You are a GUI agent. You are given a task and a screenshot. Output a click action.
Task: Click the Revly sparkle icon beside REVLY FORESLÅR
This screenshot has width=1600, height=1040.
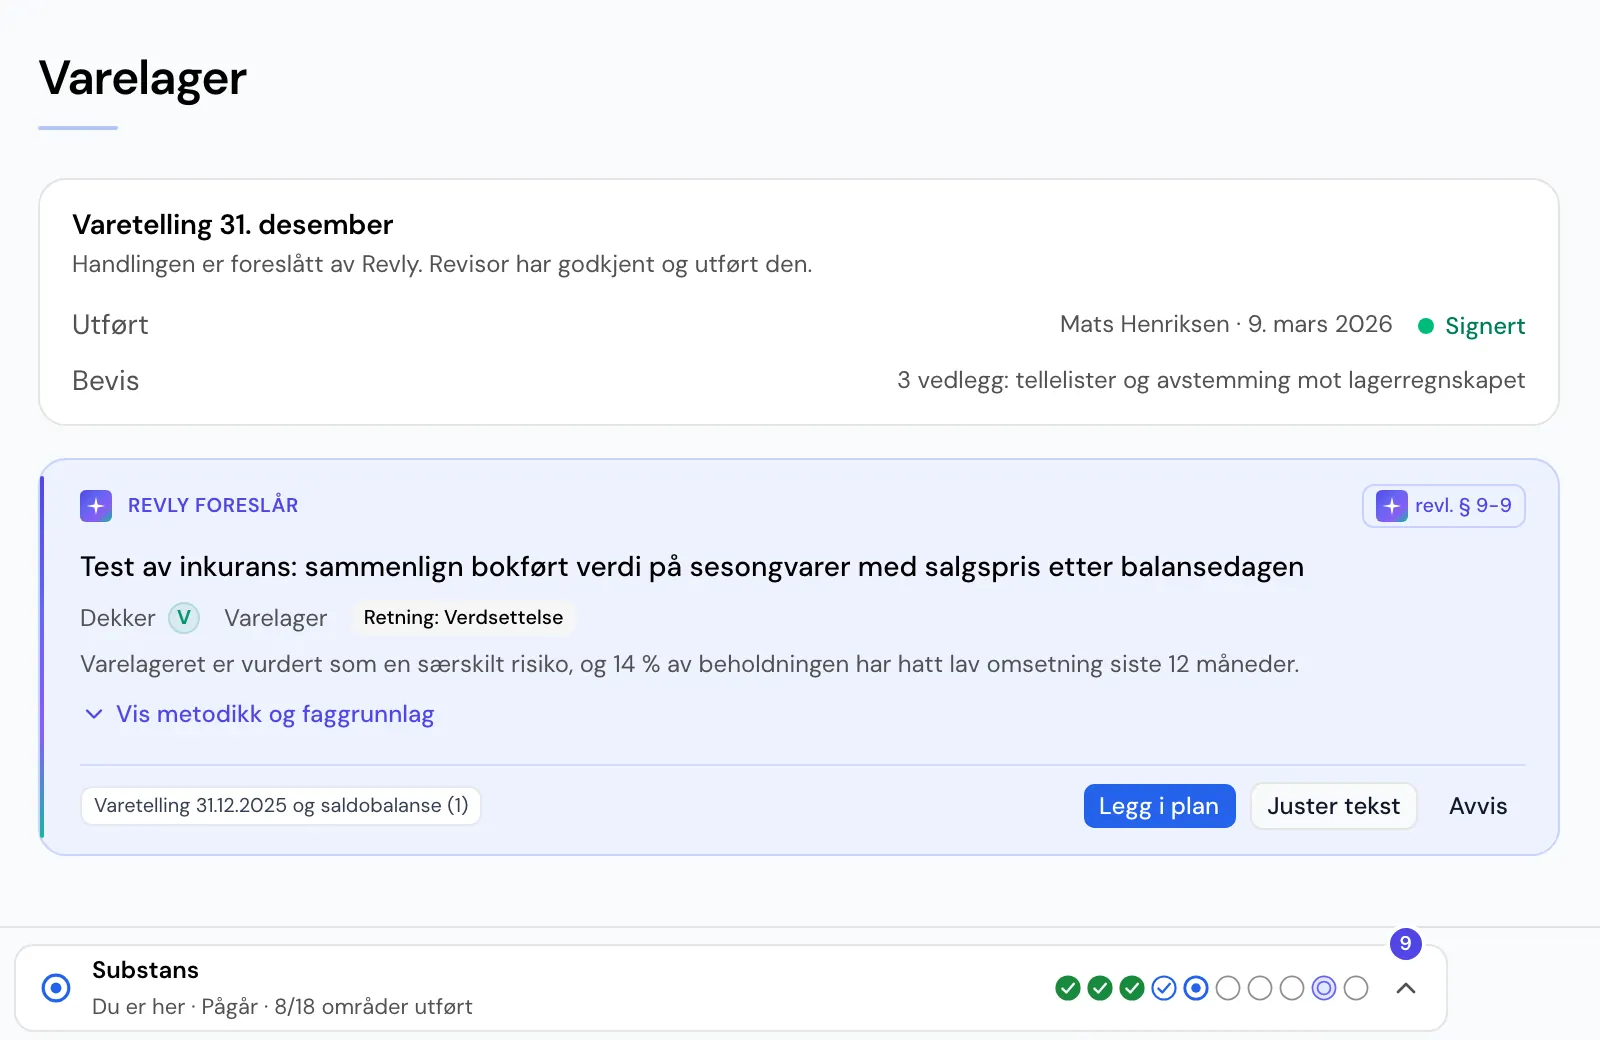point(96,506)
